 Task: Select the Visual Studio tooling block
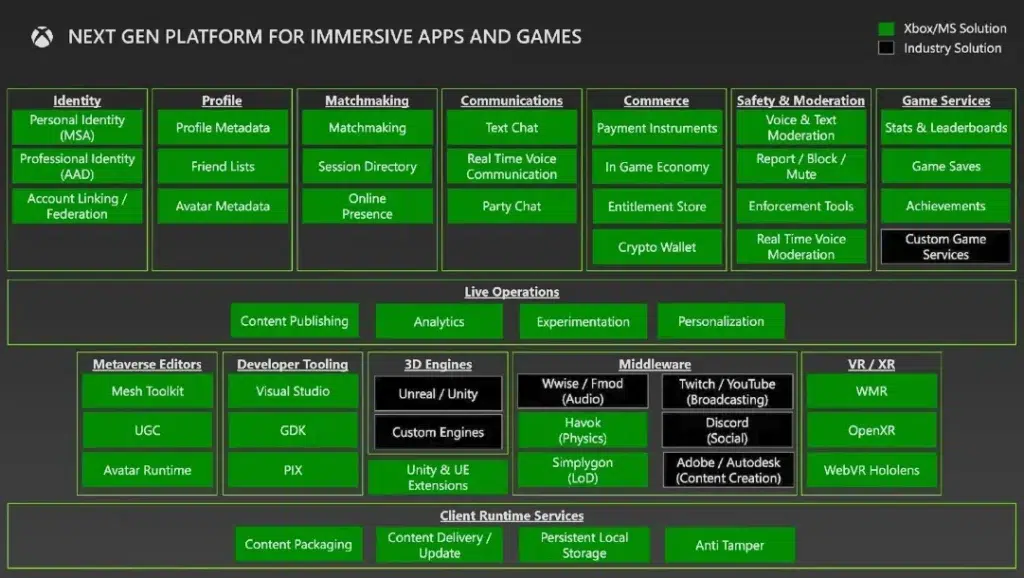tap(293, 391)
